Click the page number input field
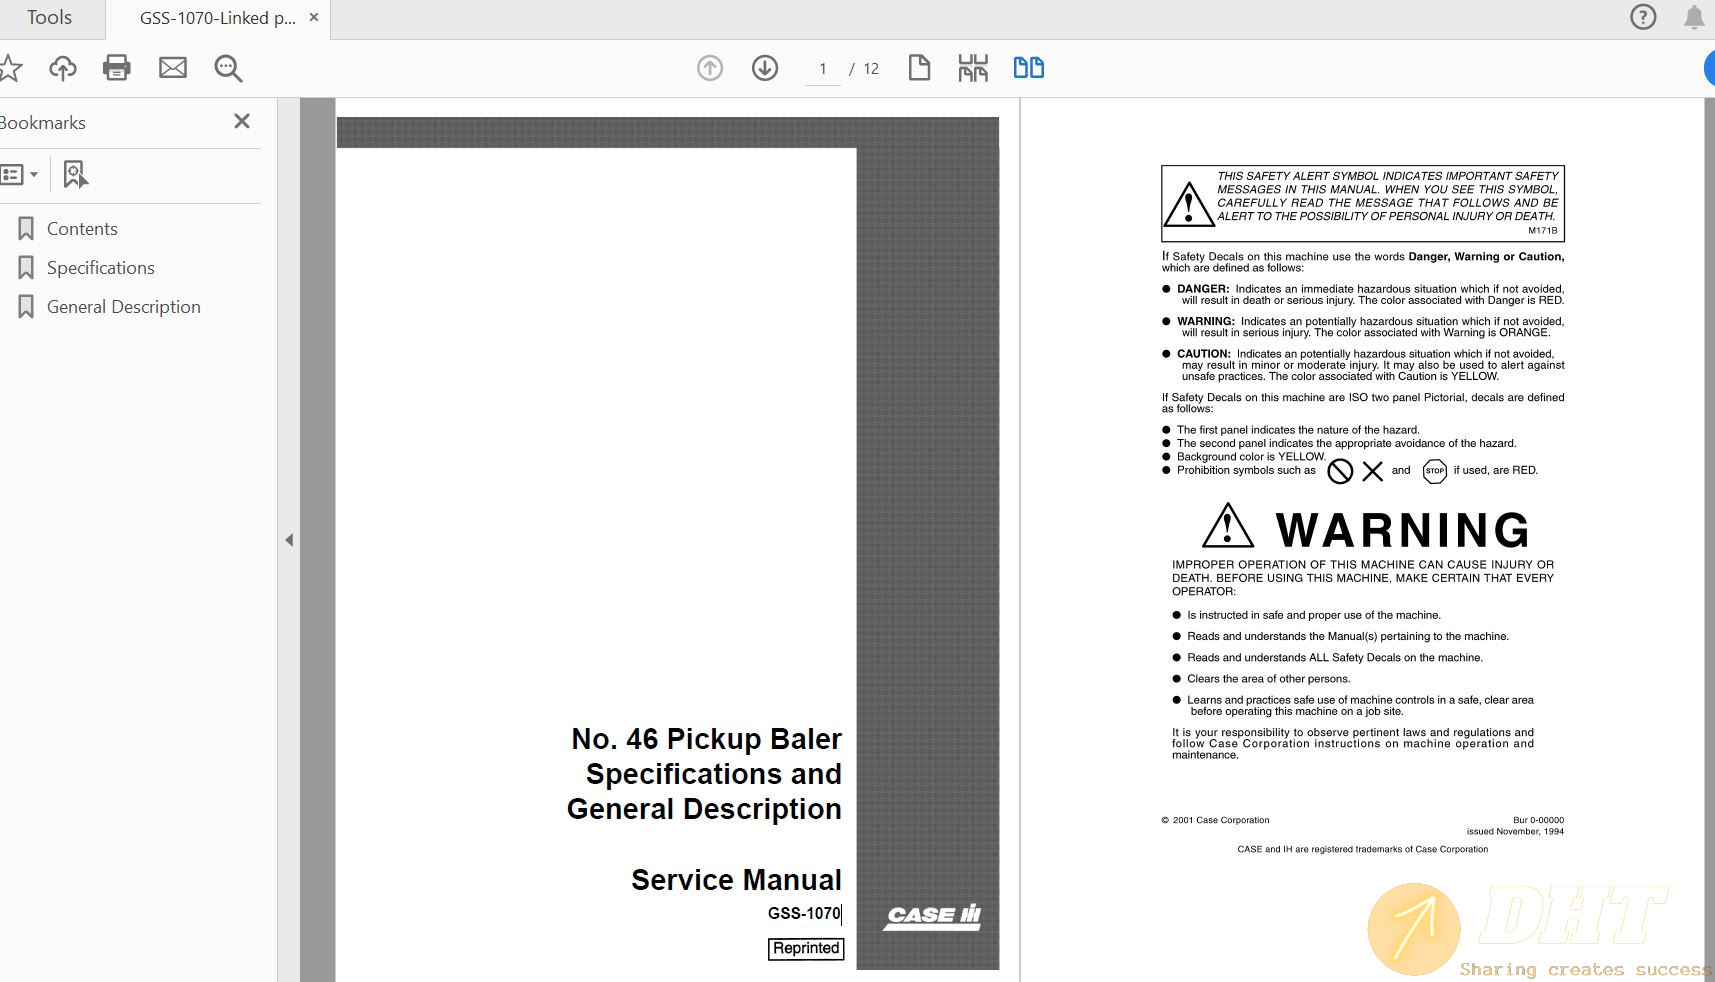1715x982 pixels. coord(823,69)
